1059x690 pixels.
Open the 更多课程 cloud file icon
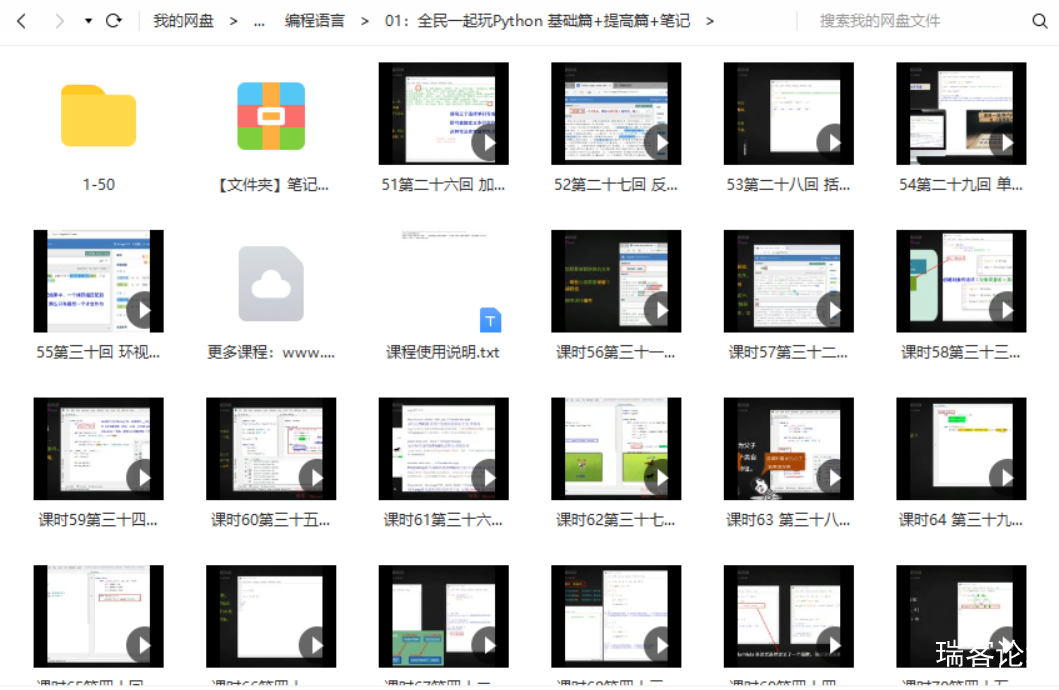click(x=271, y=284)
